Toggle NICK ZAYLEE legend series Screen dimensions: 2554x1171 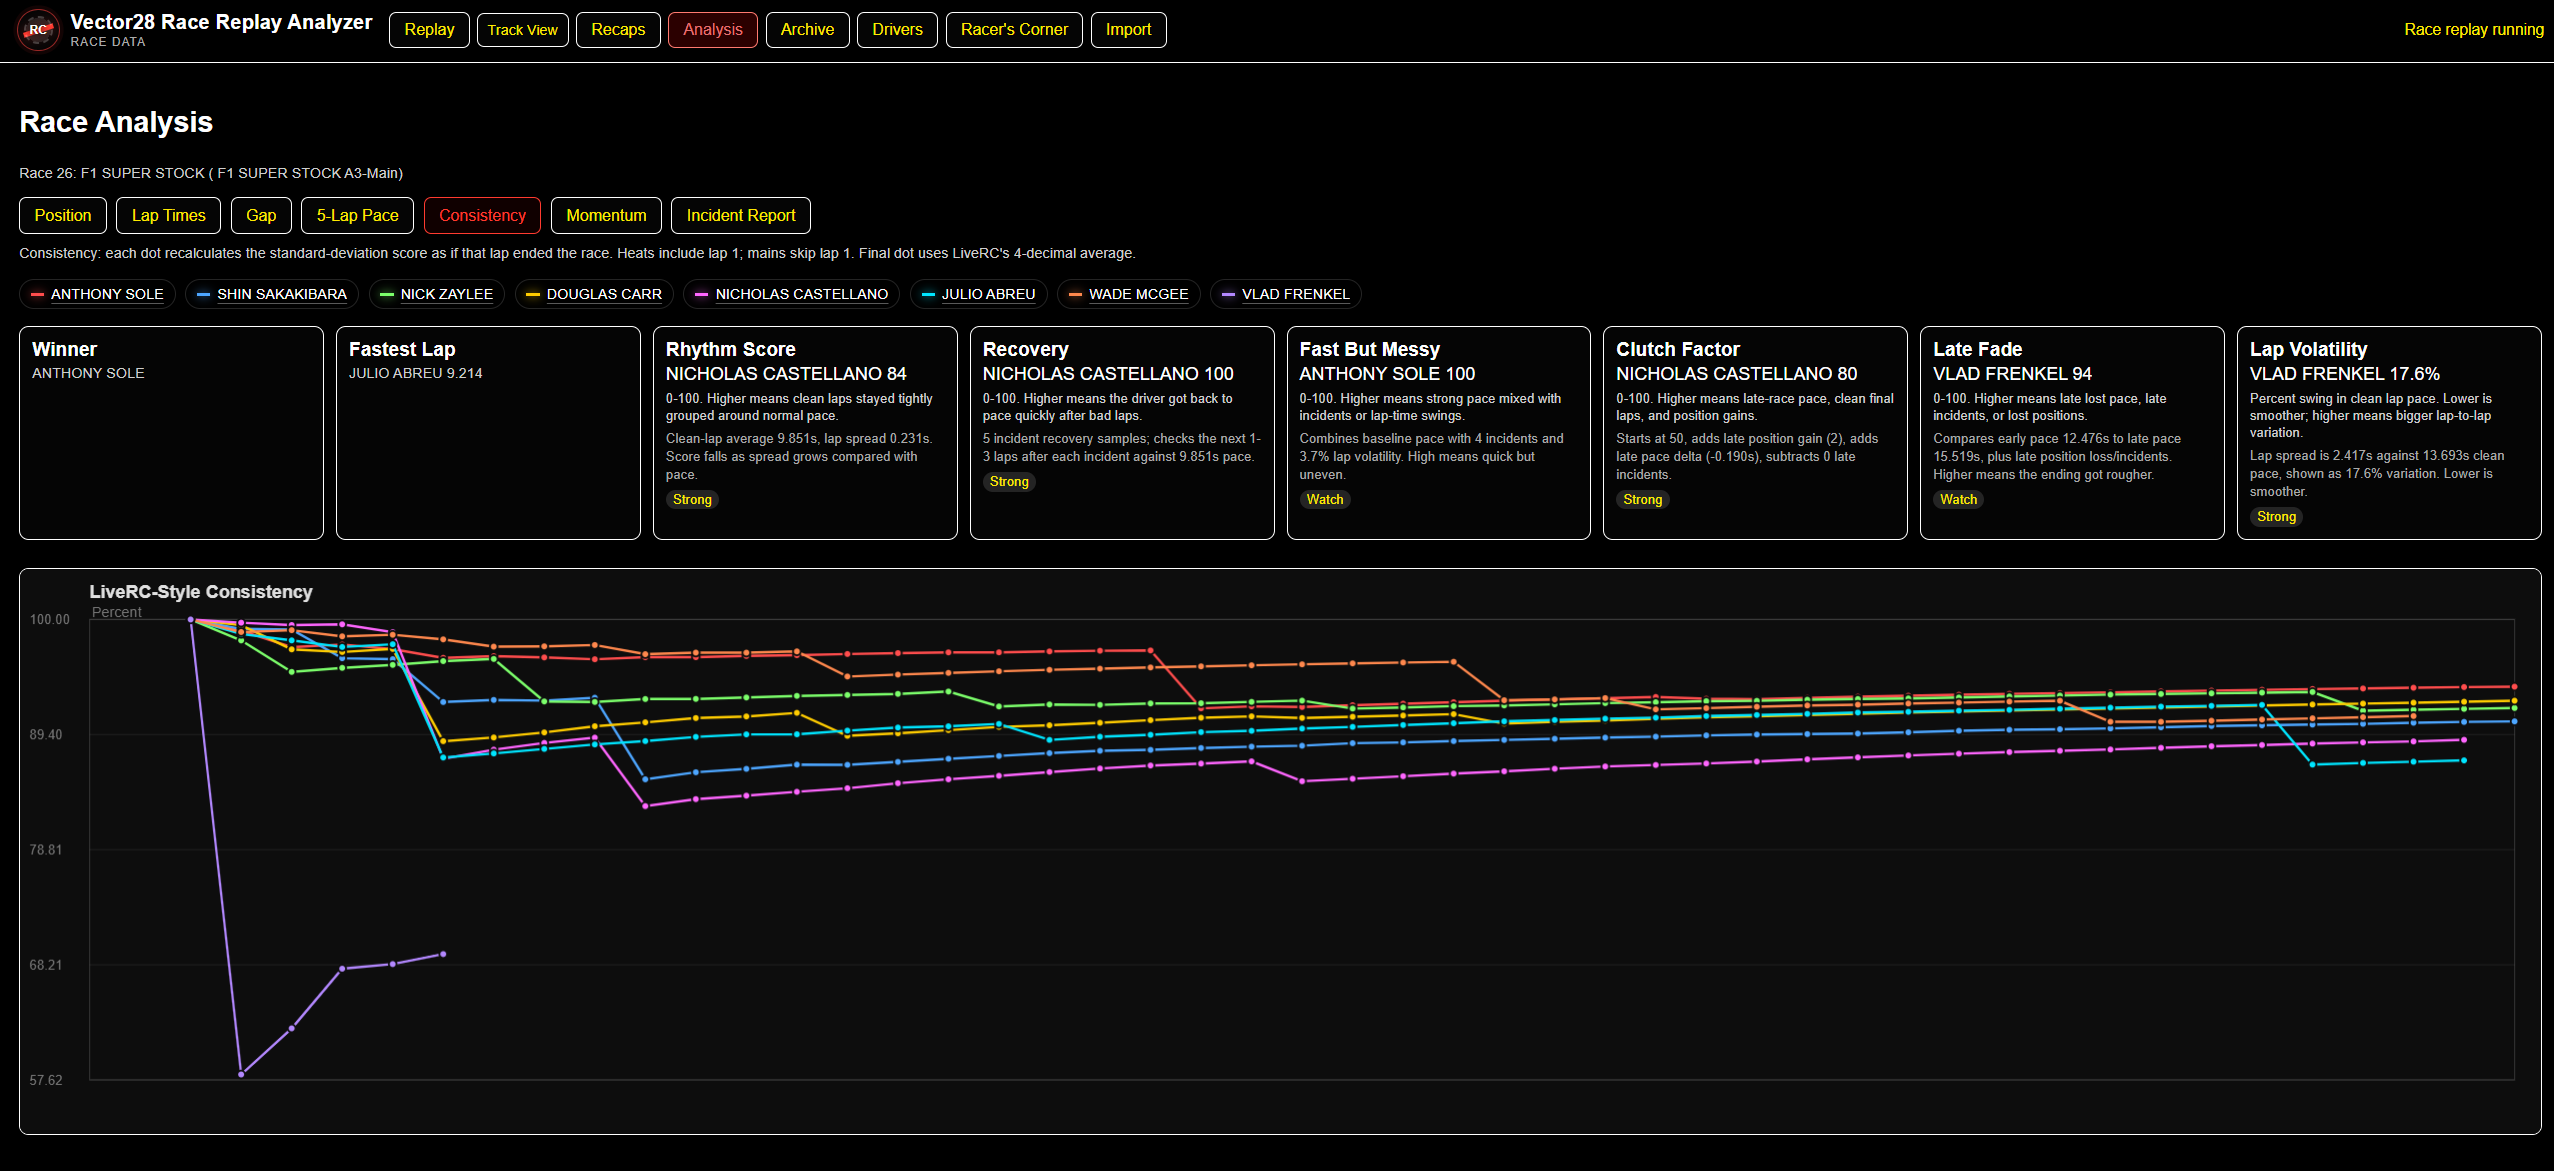(x=437, y=294)
